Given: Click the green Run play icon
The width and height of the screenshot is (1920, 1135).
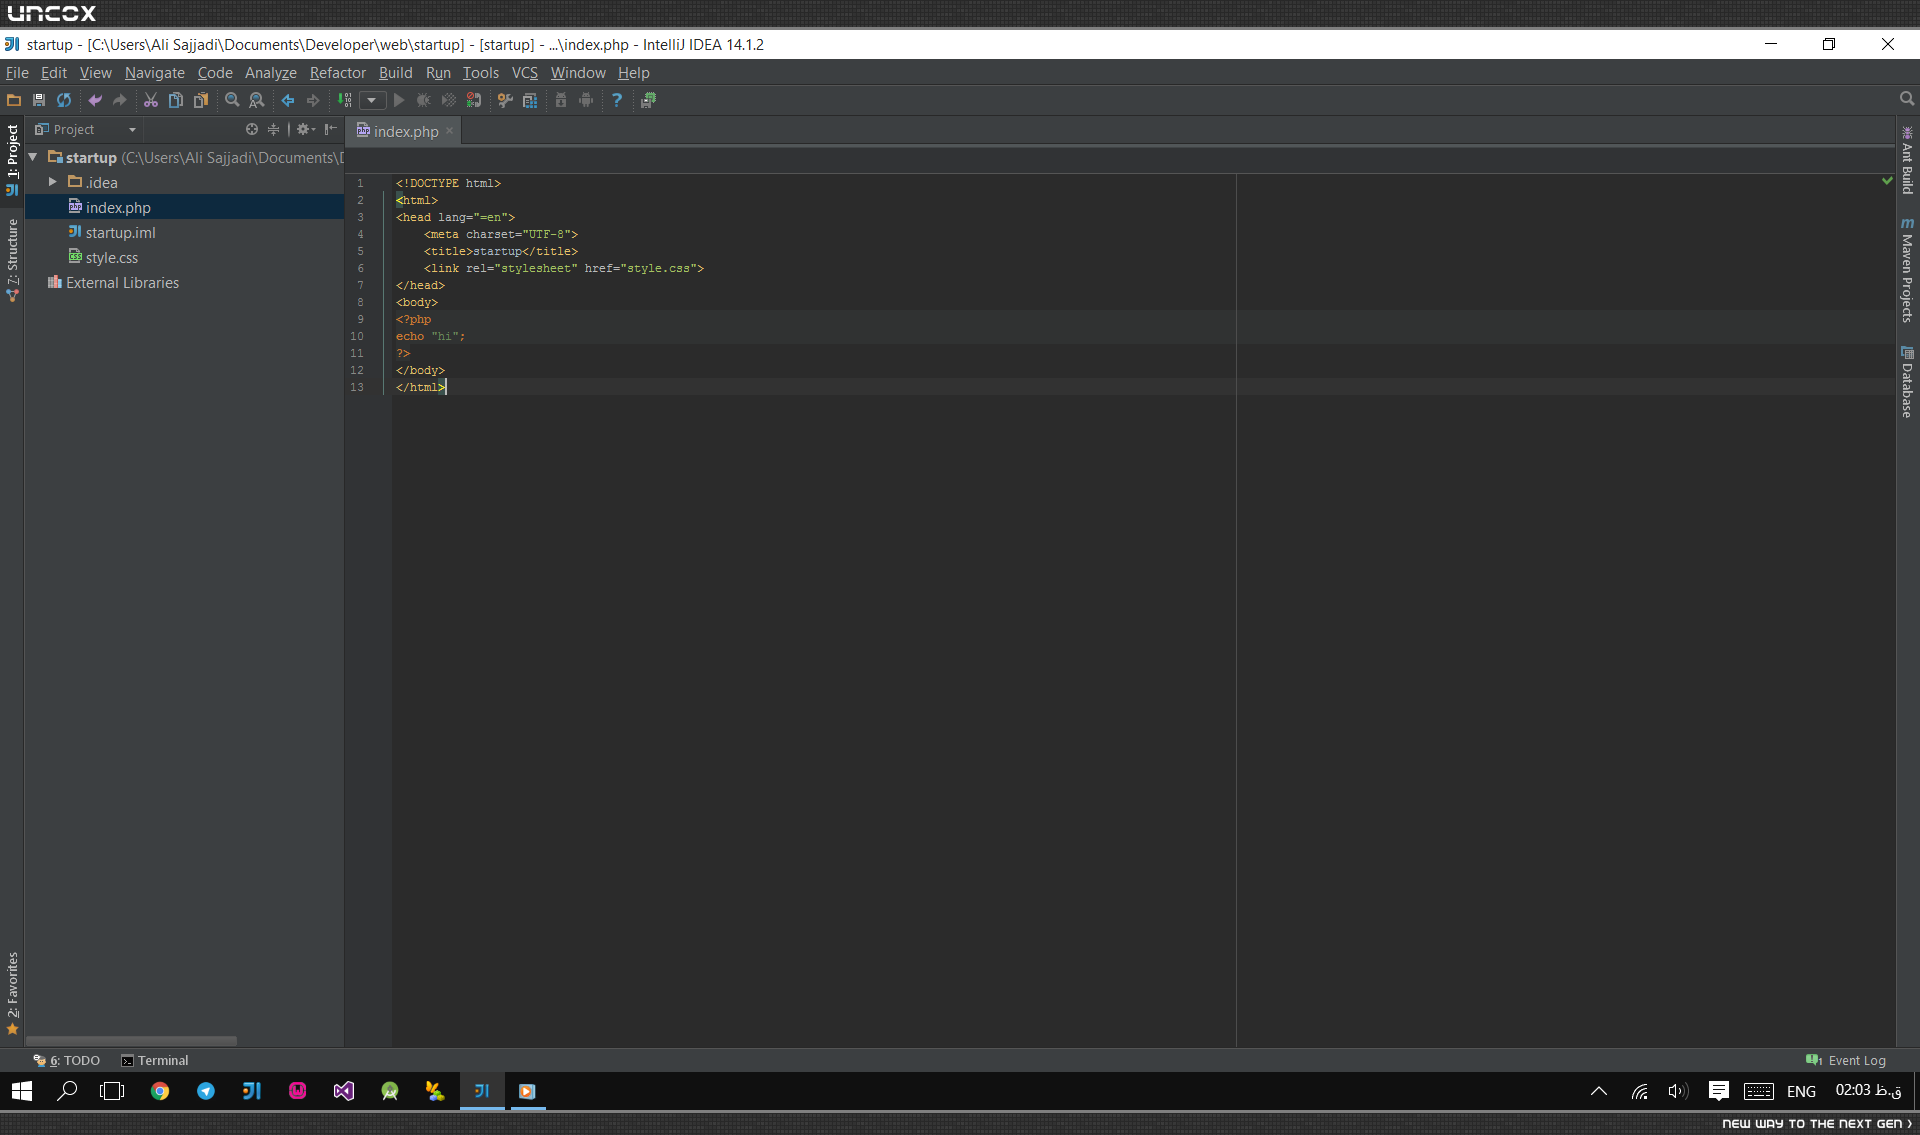Looking at the screenshot, I should click(399, 100).
